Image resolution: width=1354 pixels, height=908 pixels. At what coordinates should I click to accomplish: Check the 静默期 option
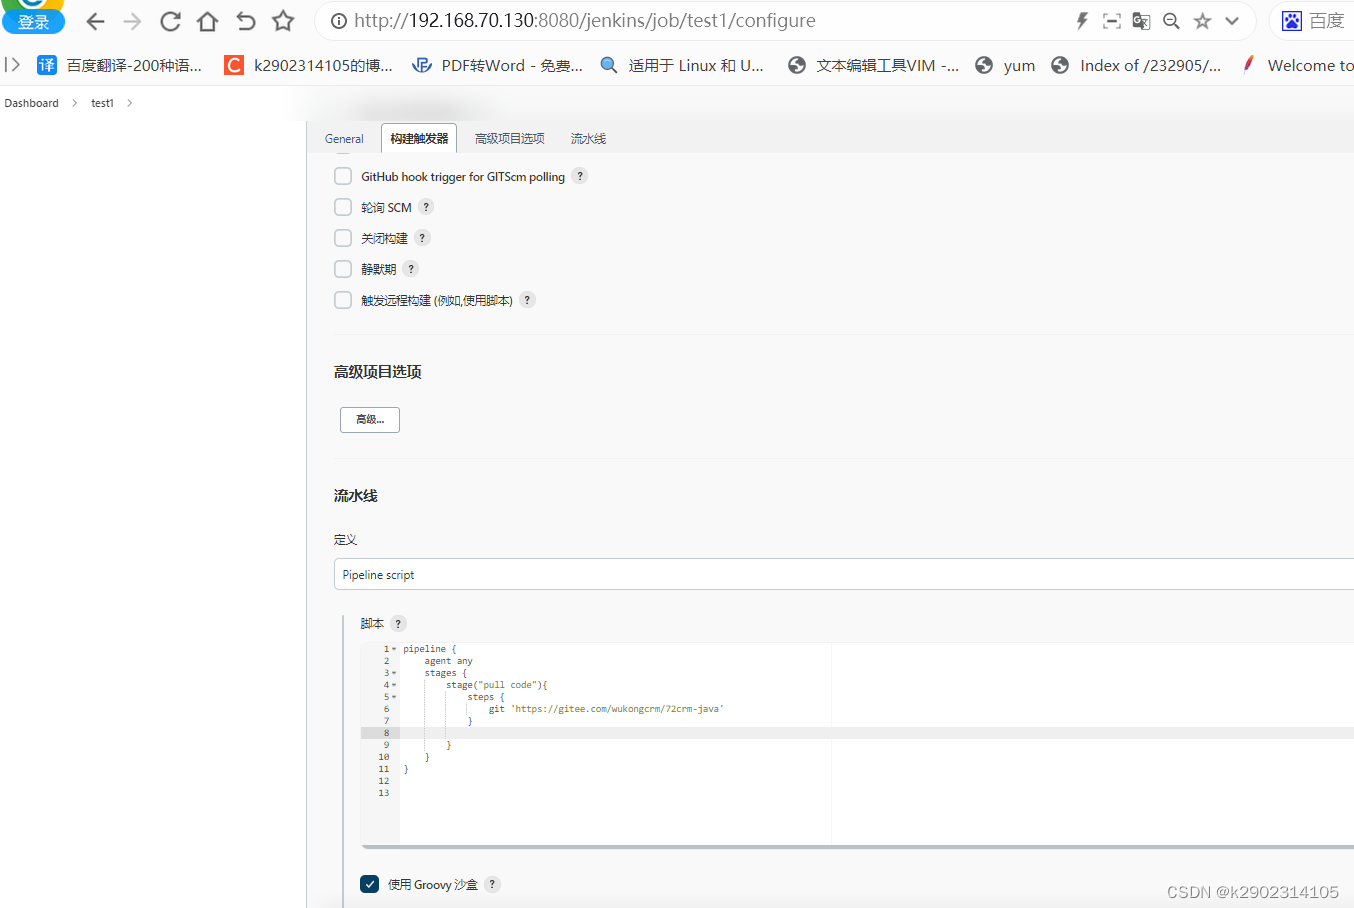(343, 269)
